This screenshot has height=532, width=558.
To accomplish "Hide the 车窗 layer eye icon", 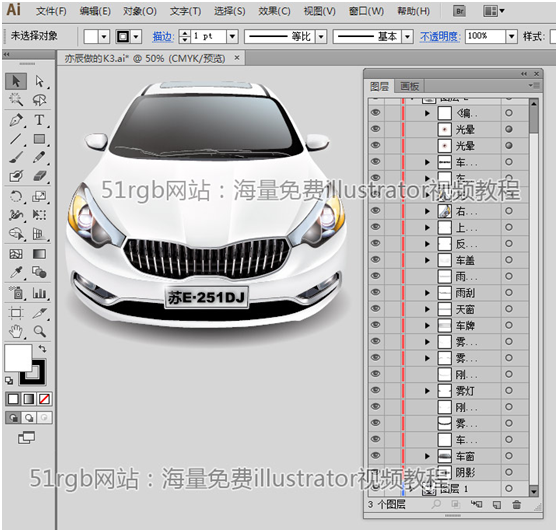I will tap(375, 455).
